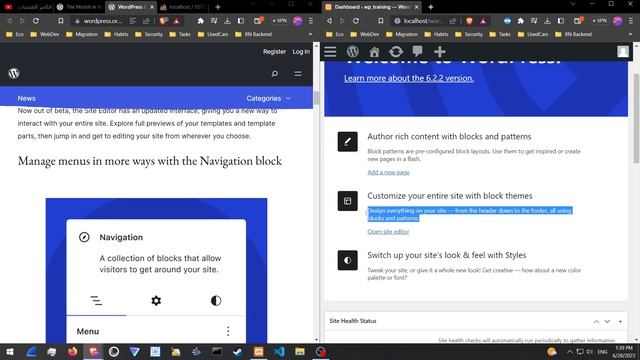Visit site via home icon in admin bar

tap(374, 52)
